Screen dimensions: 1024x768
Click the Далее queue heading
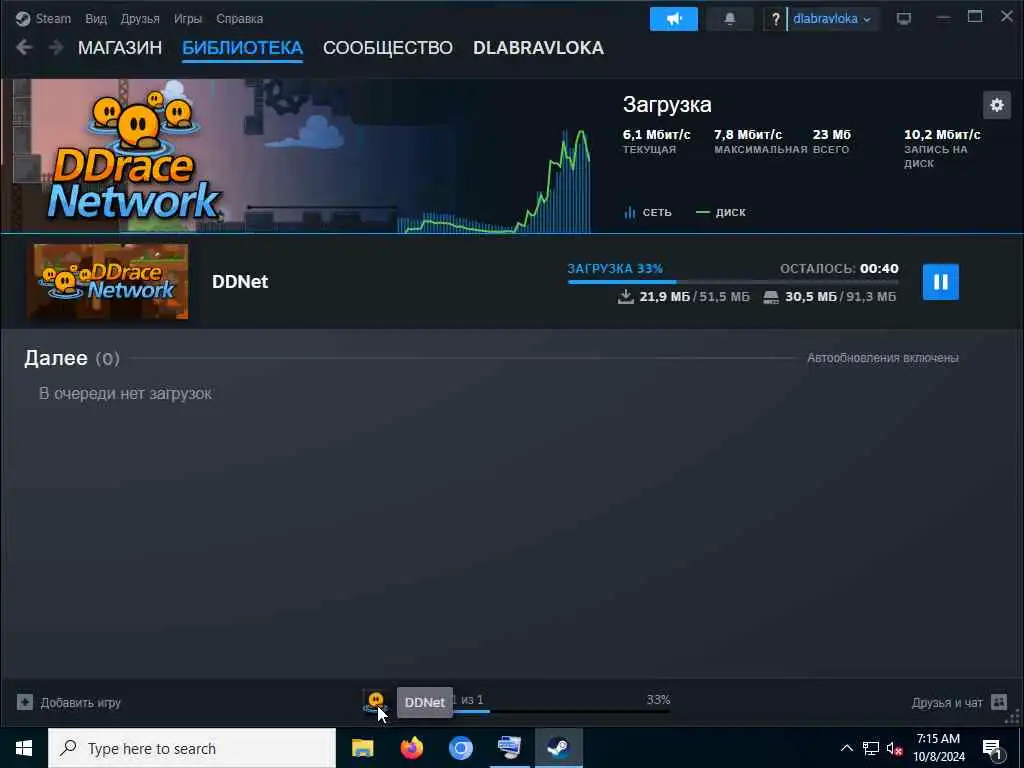tap(56, 358)
